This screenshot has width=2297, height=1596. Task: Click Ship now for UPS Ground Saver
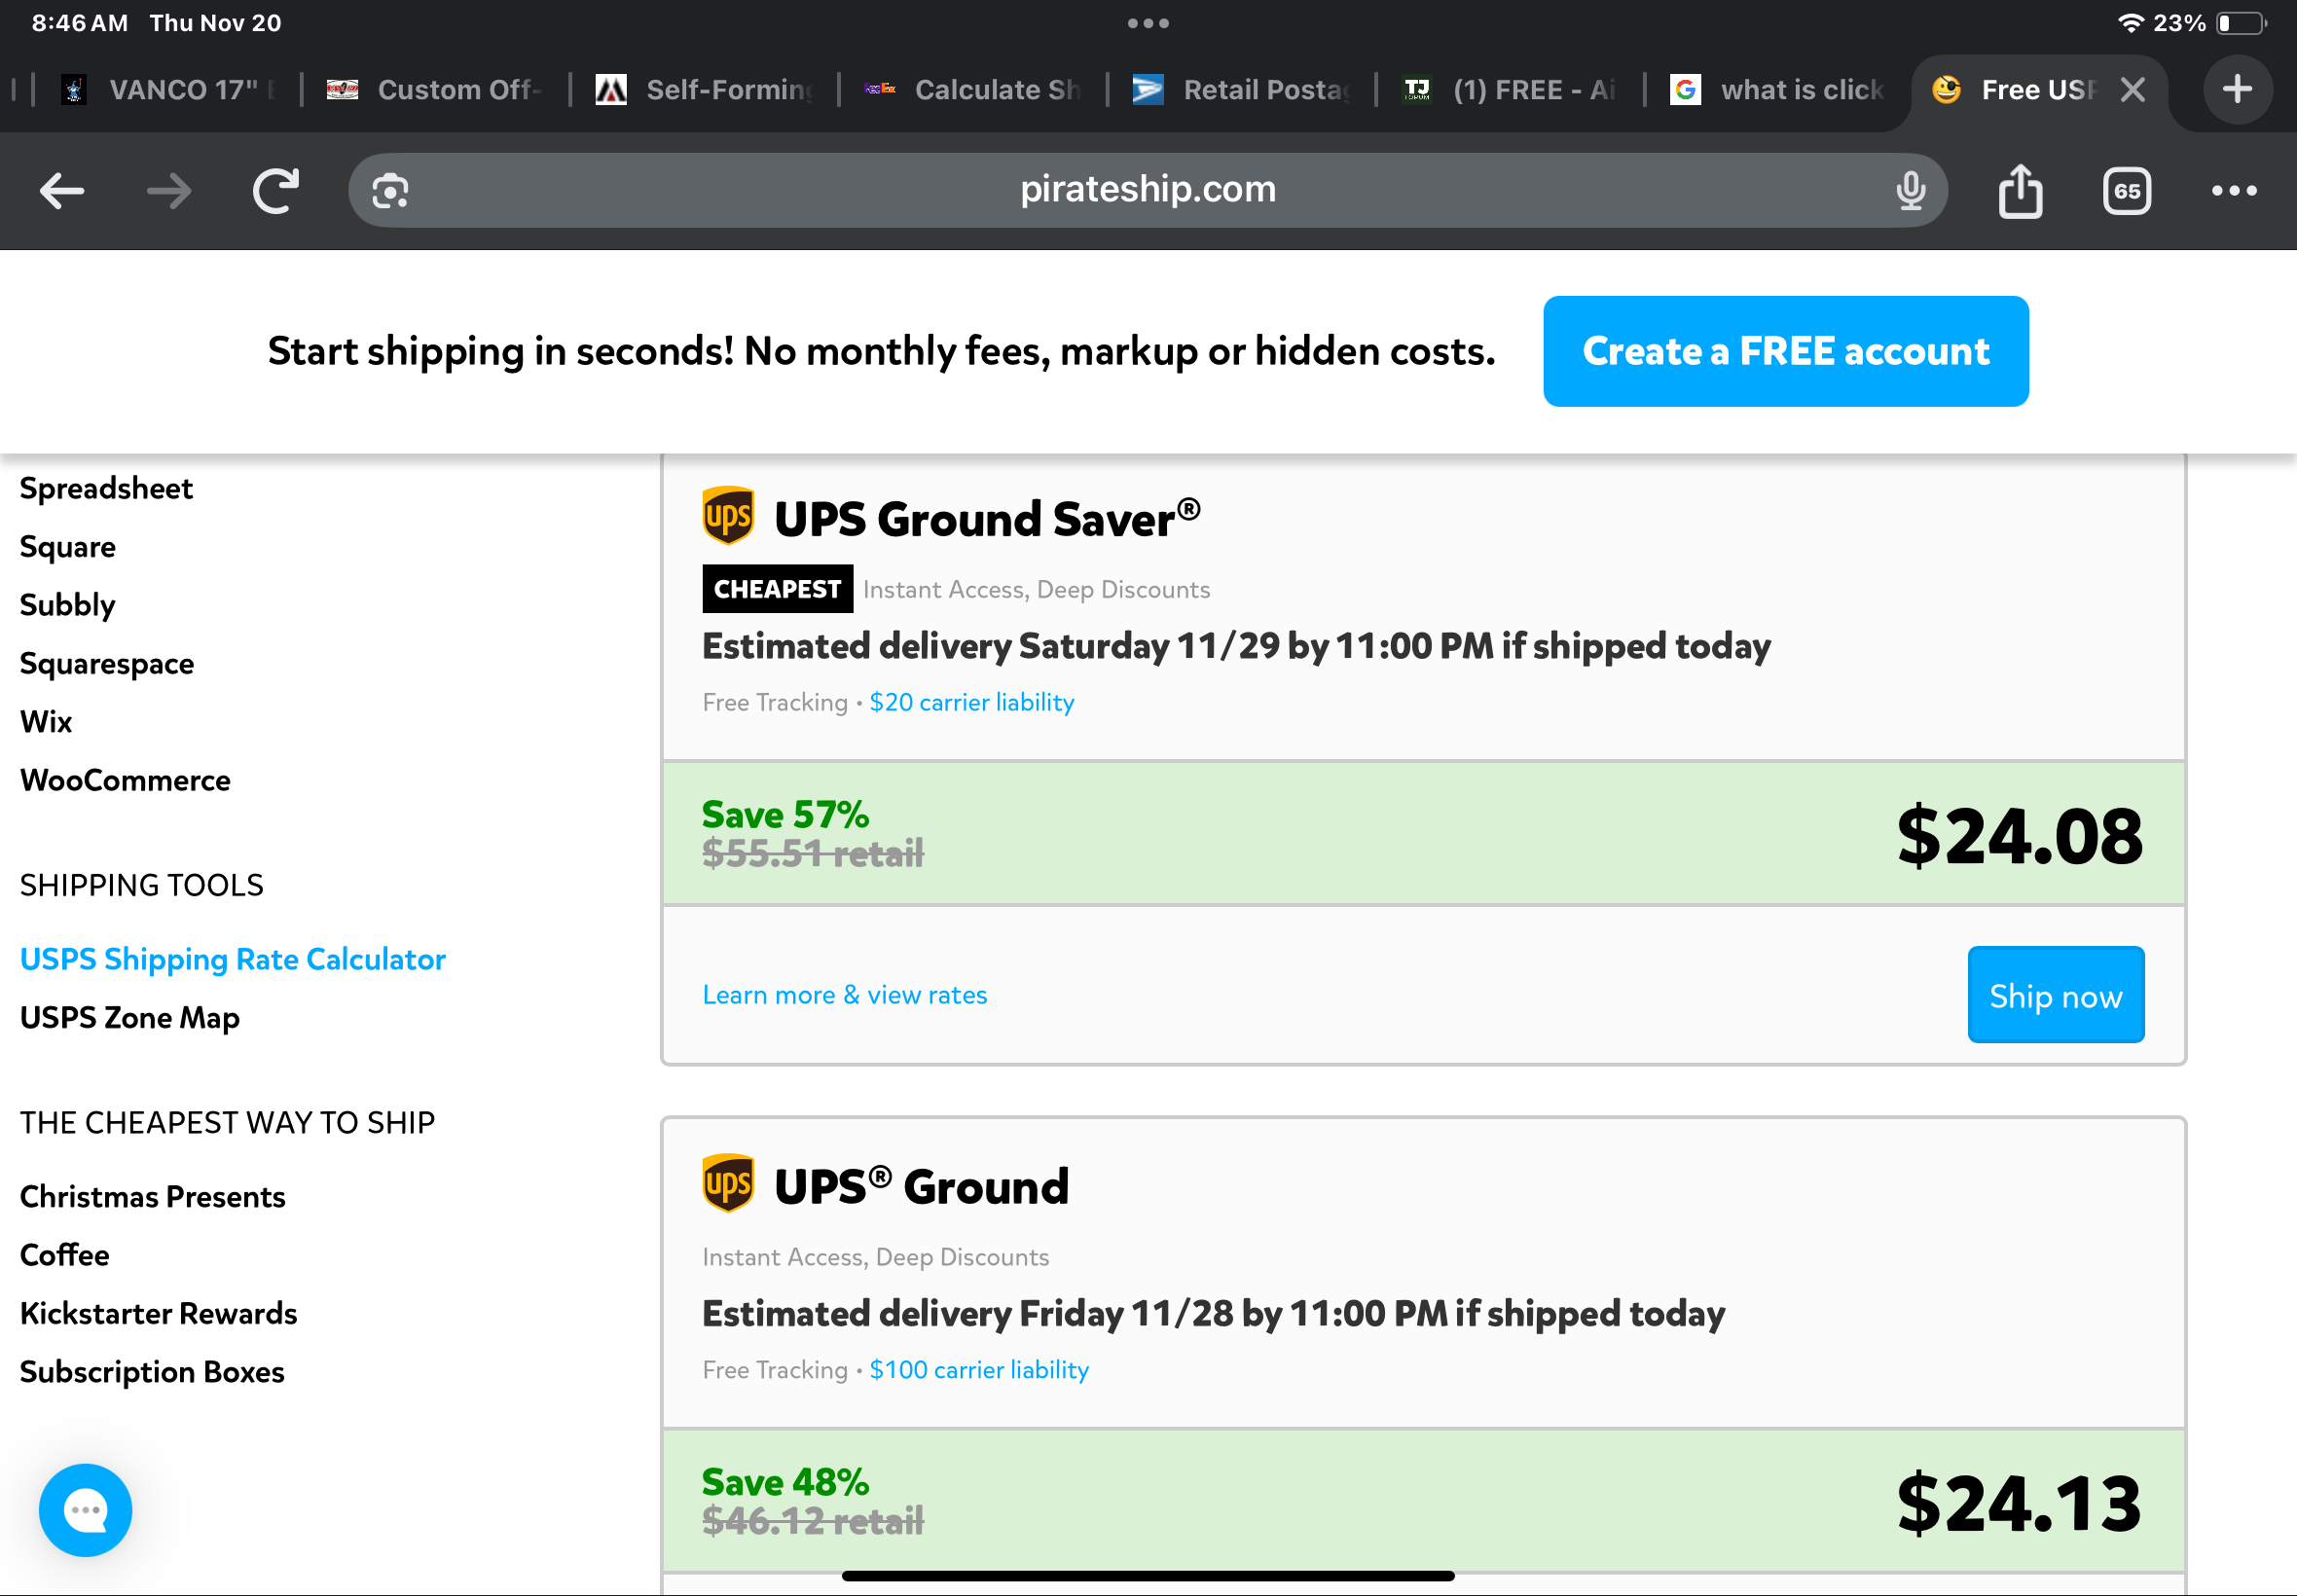coord(2055,995)
